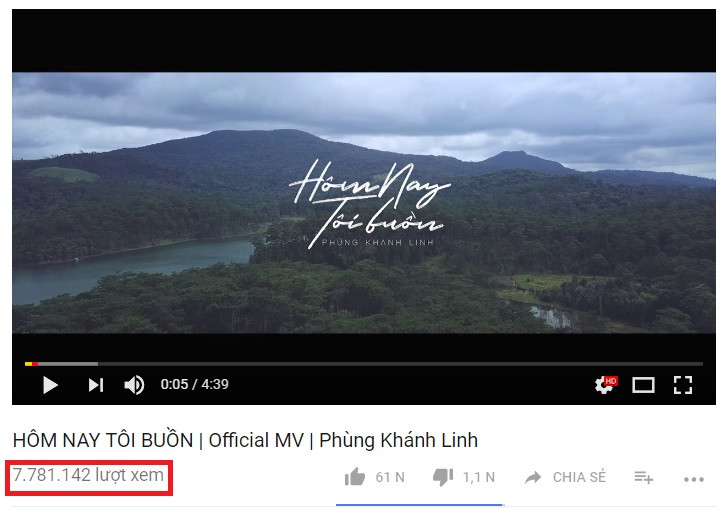723x512 pixels.
Task: Click the 61 N like count
Action: (x=390, y=477)
